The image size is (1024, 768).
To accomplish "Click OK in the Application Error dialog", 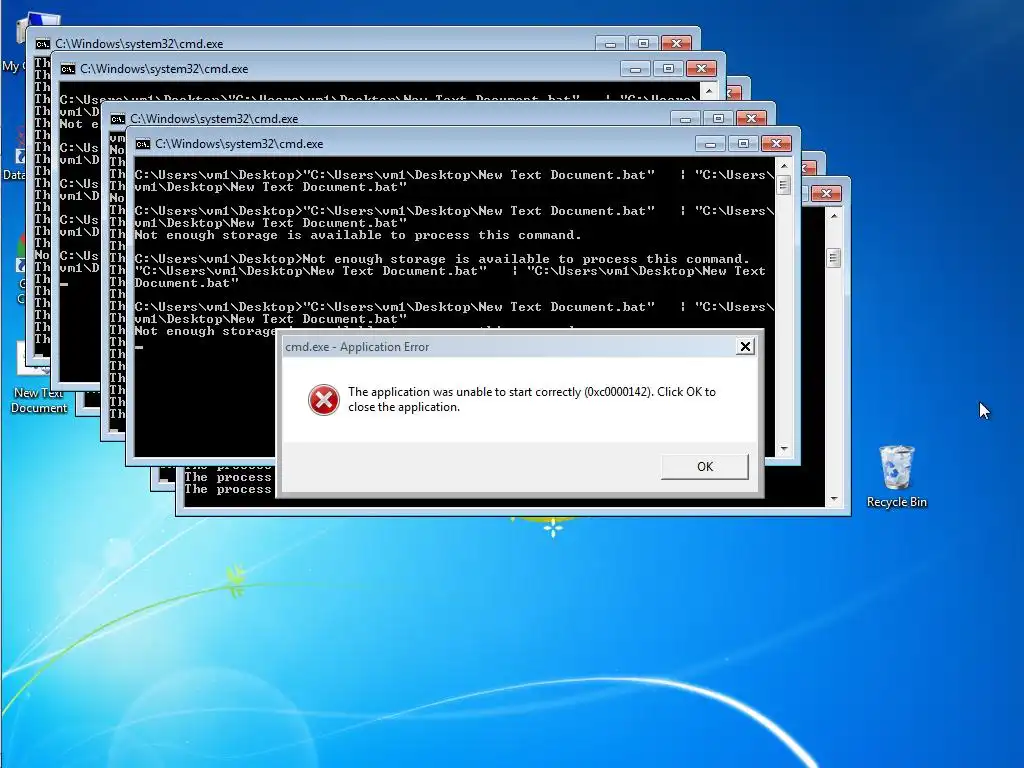I will pyautogui.click(x=705, y=466).
